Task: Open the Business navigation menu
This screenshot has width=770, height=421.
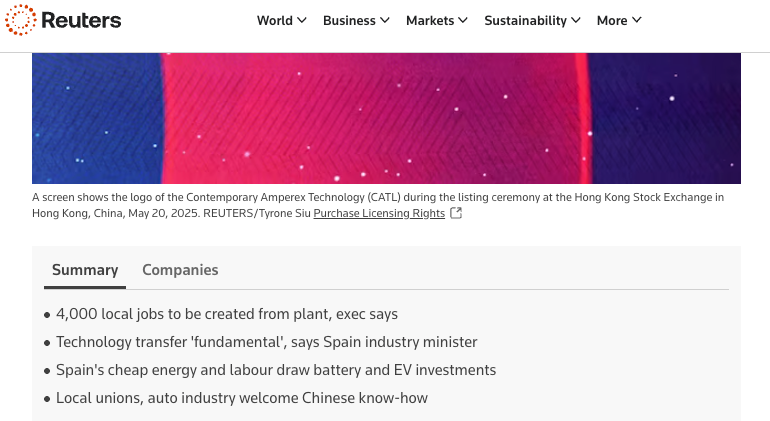Action: (349, 20)
